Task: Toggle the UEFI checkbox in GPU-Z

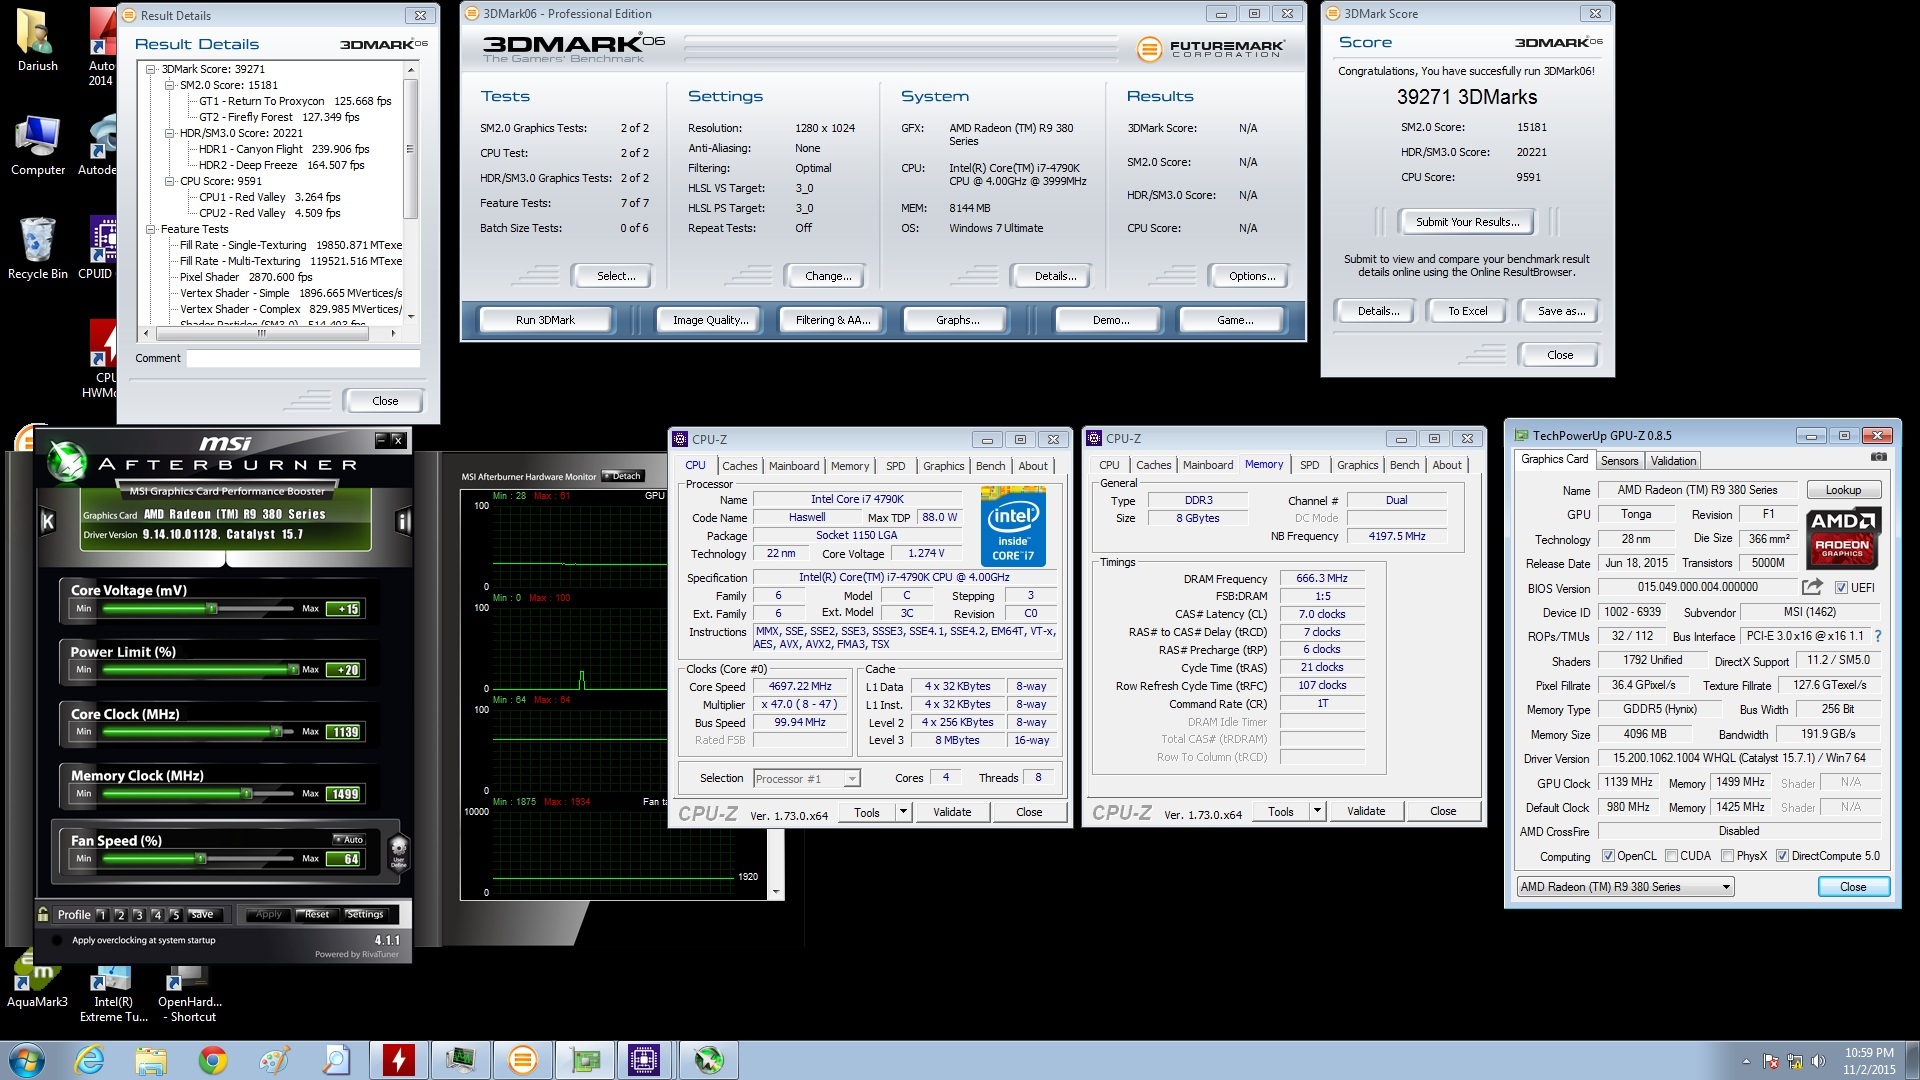Action: tap(1841, 588)
